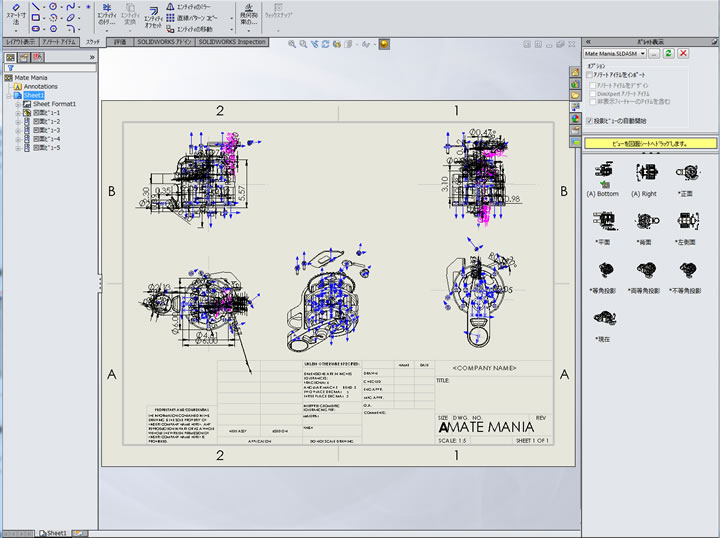720x538 pixels.
Task: Open Trim Entities dropdown arrow
Action: coord(107,31)
